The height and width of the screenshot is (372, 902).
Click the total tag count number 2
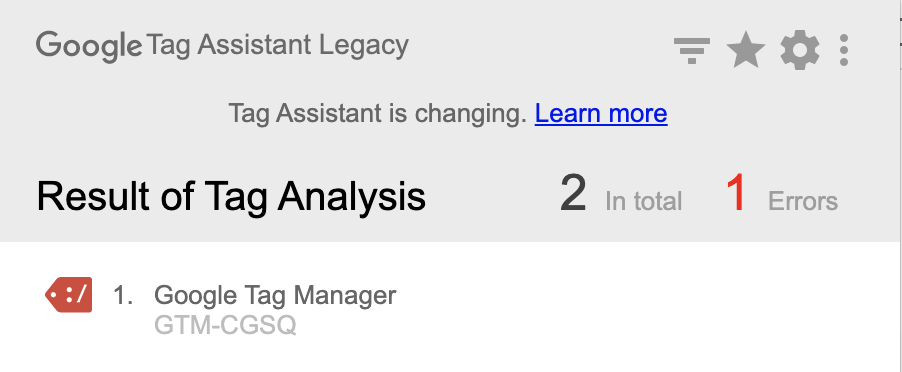(x=573, y=194)
